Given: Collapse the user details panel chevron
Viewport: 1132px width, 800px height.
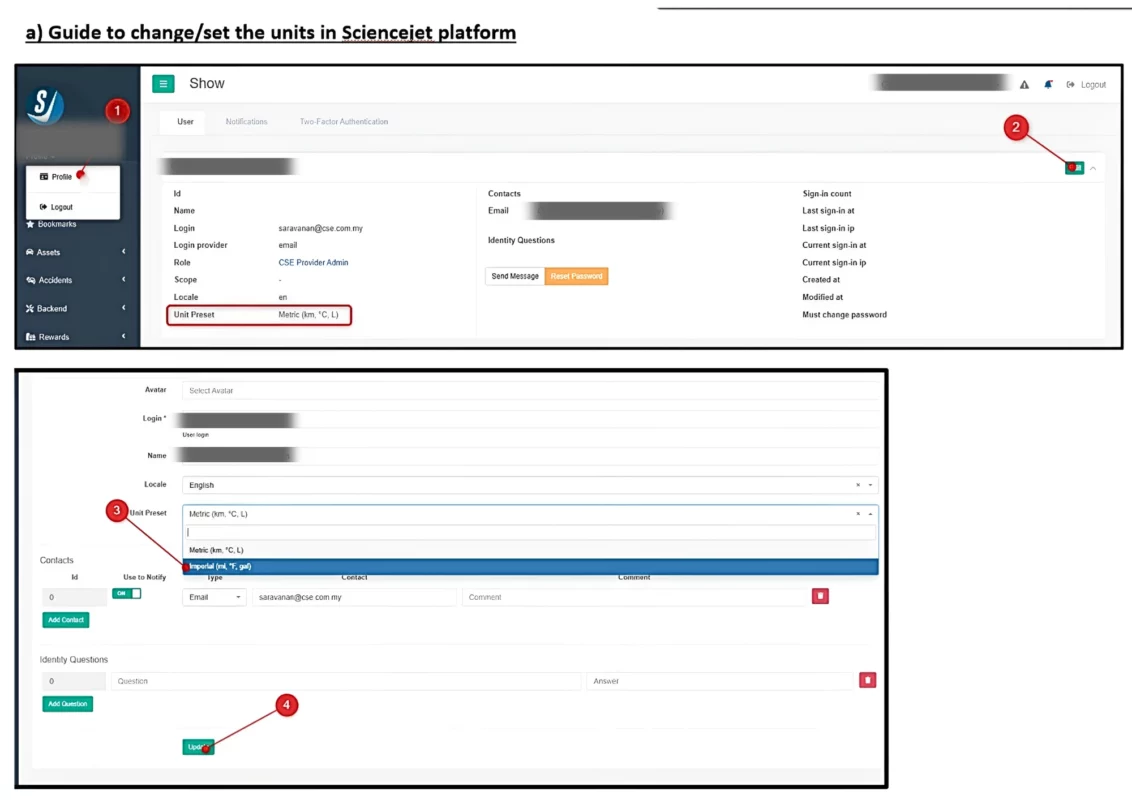Looking at the screenshot, I should [x=1093, y=168].
